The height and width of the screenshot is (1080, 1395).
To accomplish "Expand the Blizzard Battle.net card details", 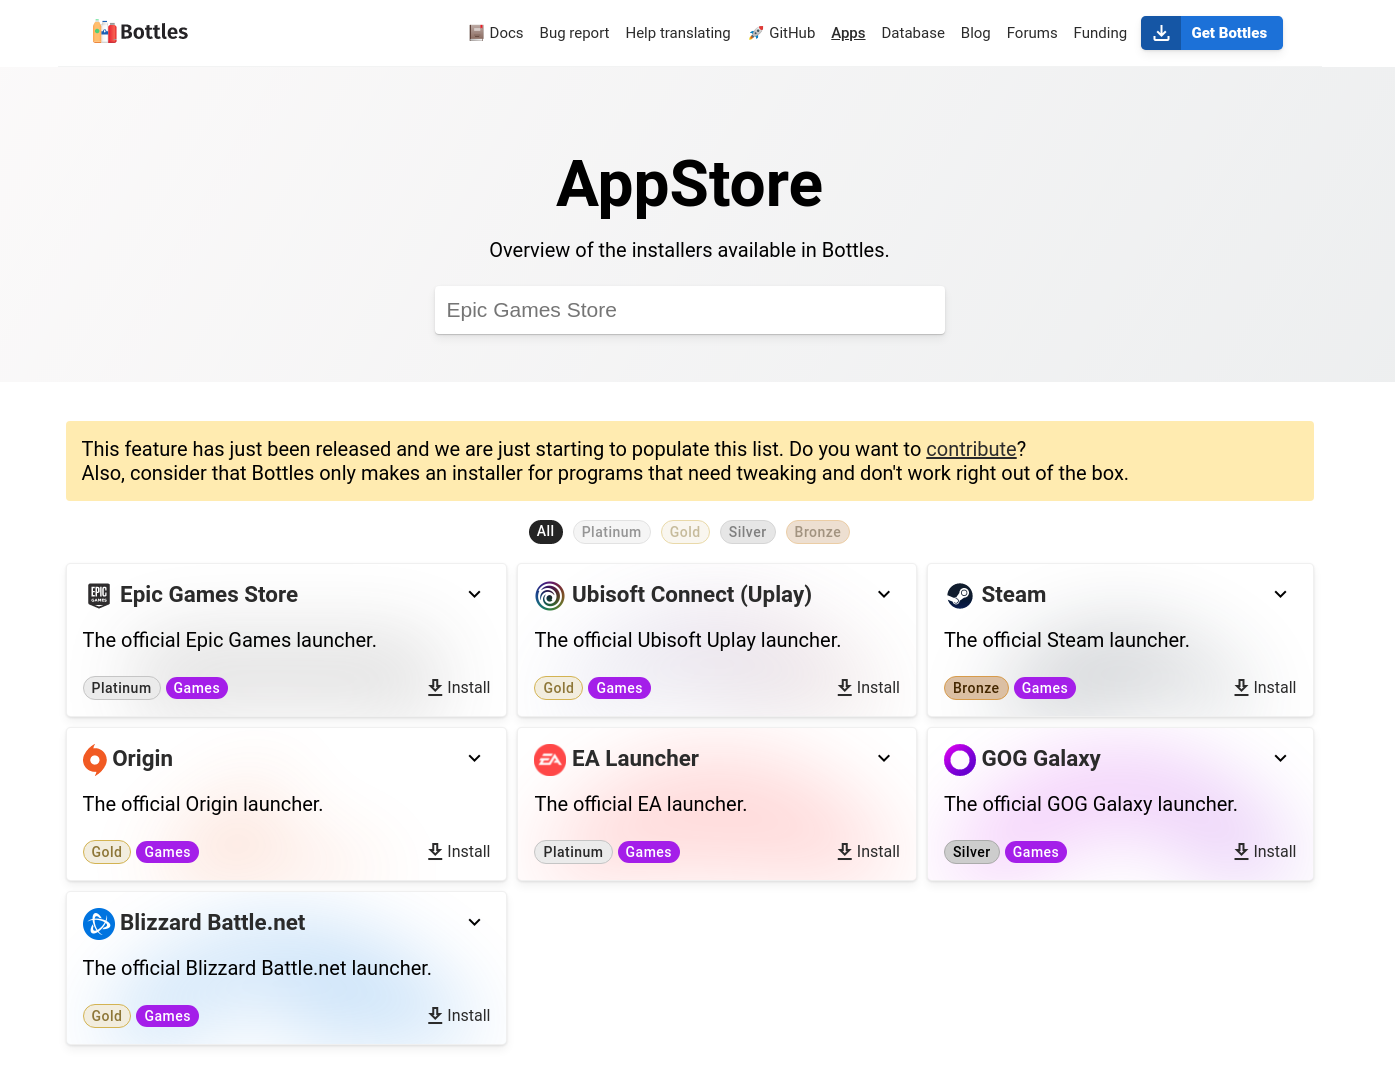I will (474, 922).
